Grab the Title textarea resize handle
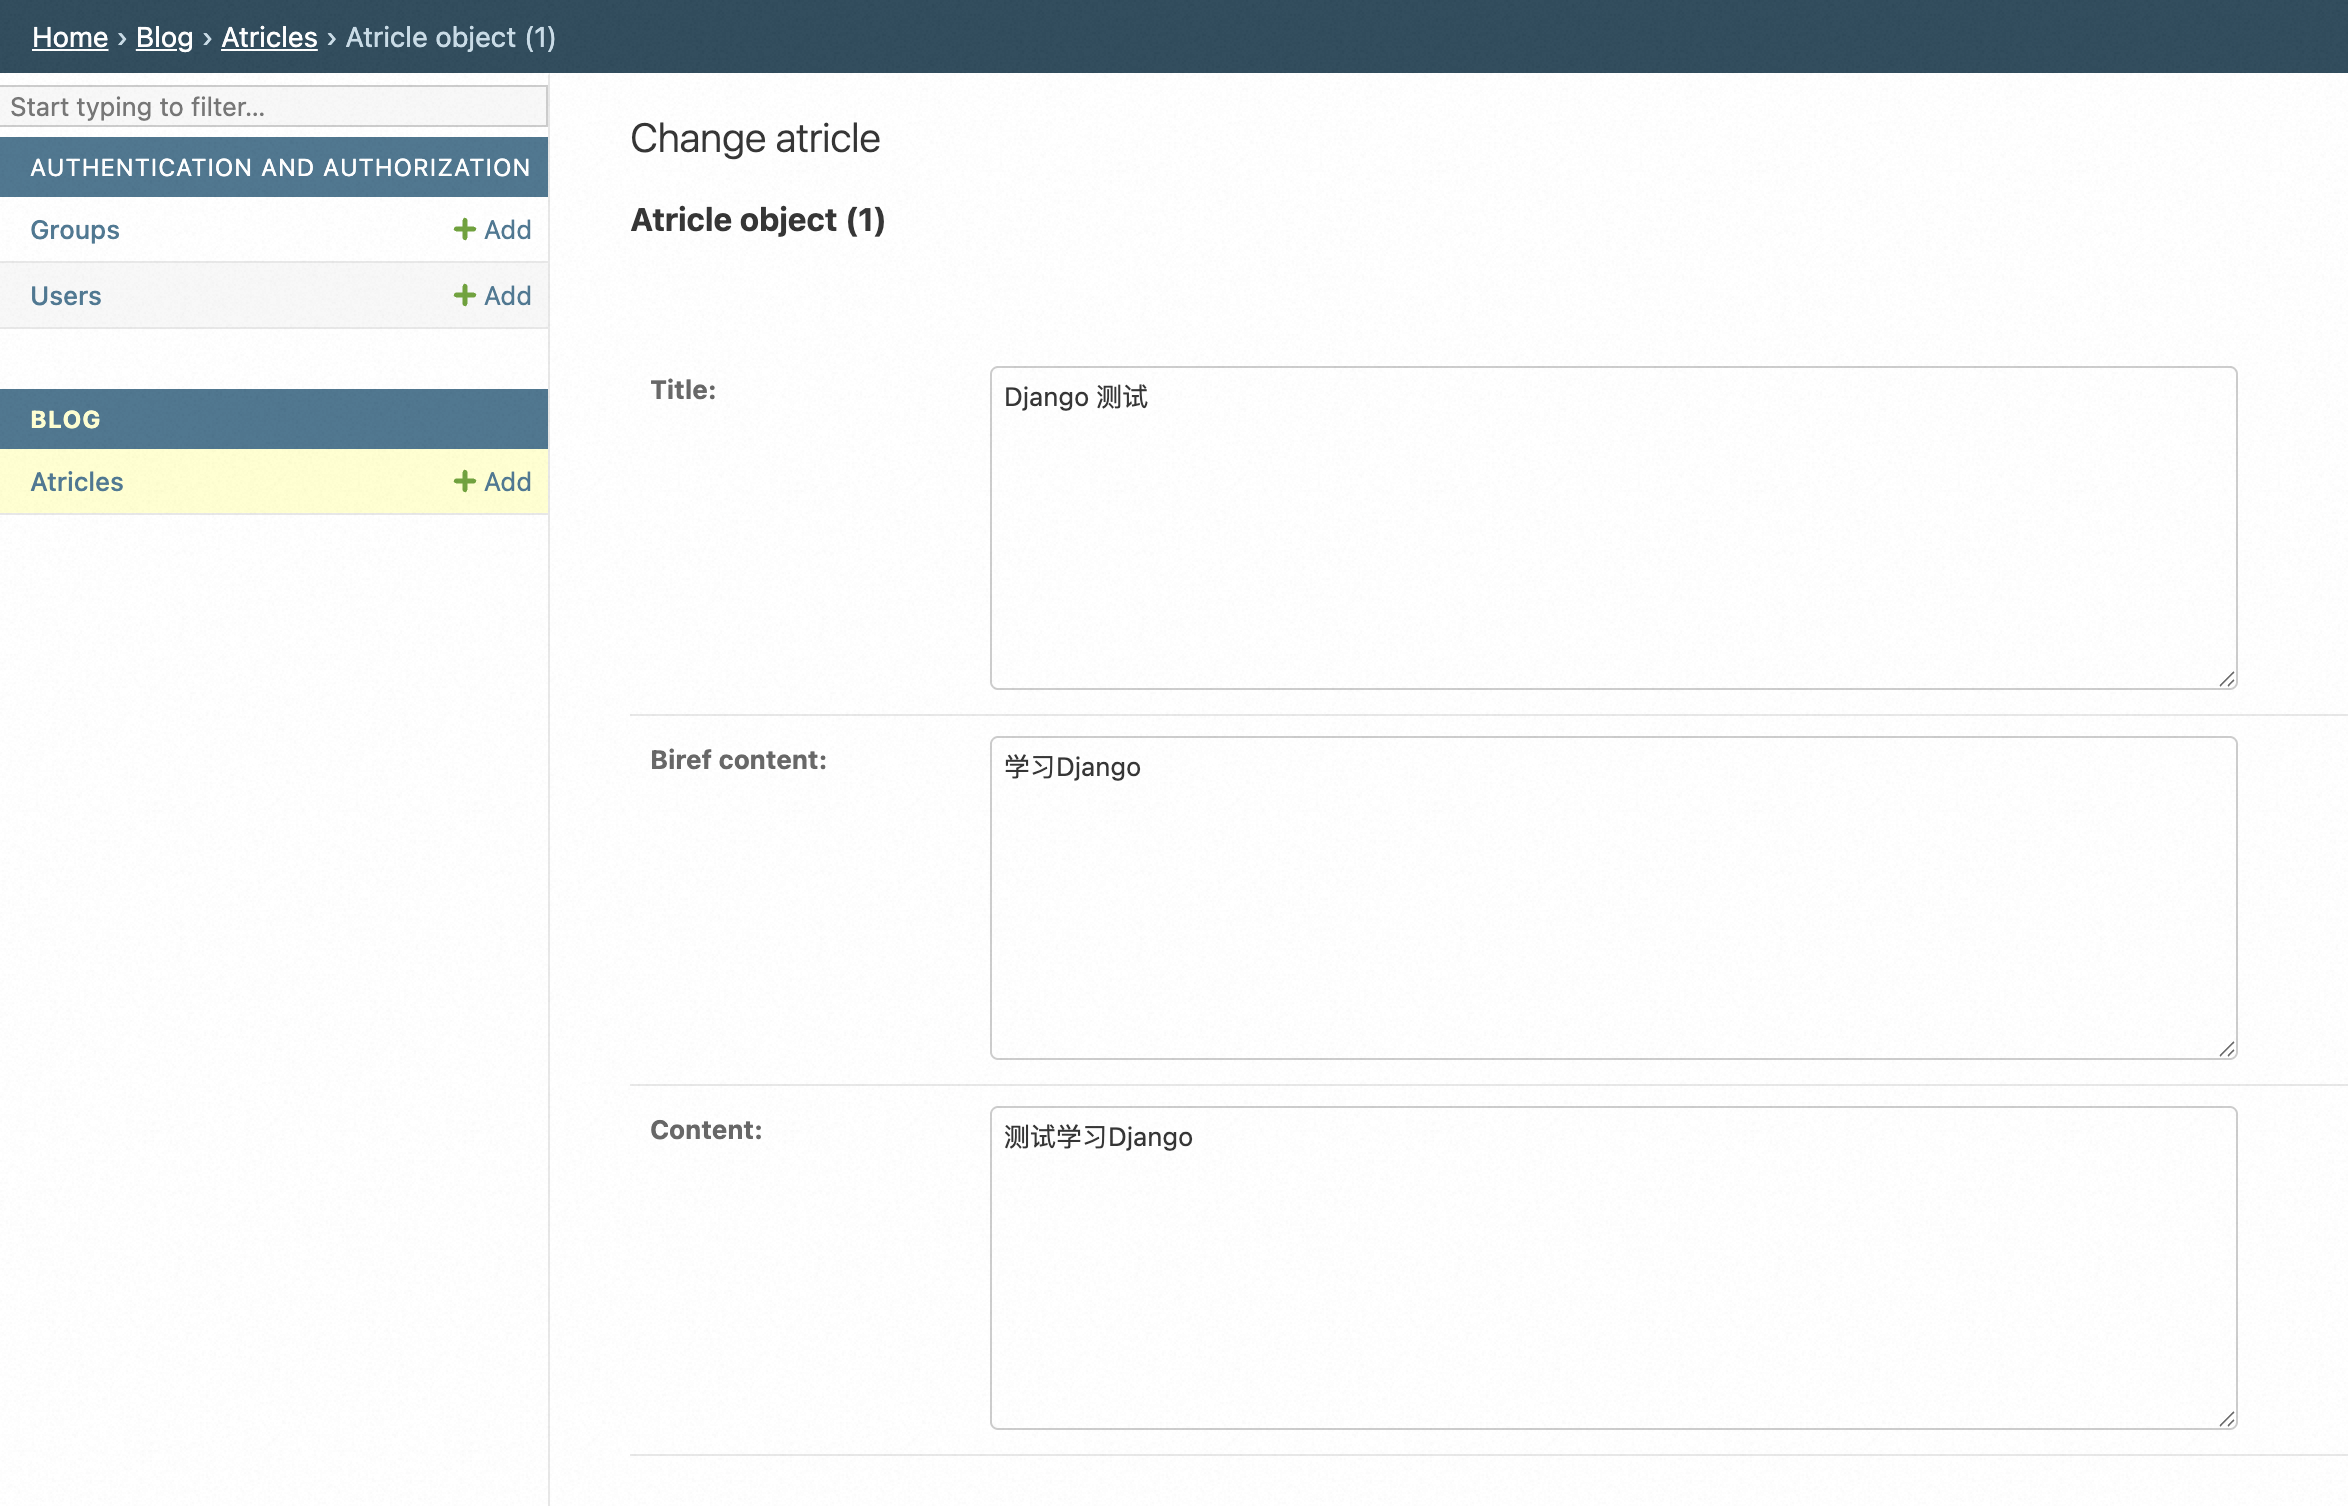Viewport: 2348px width, 1506px height. [x=2226, y=679]
